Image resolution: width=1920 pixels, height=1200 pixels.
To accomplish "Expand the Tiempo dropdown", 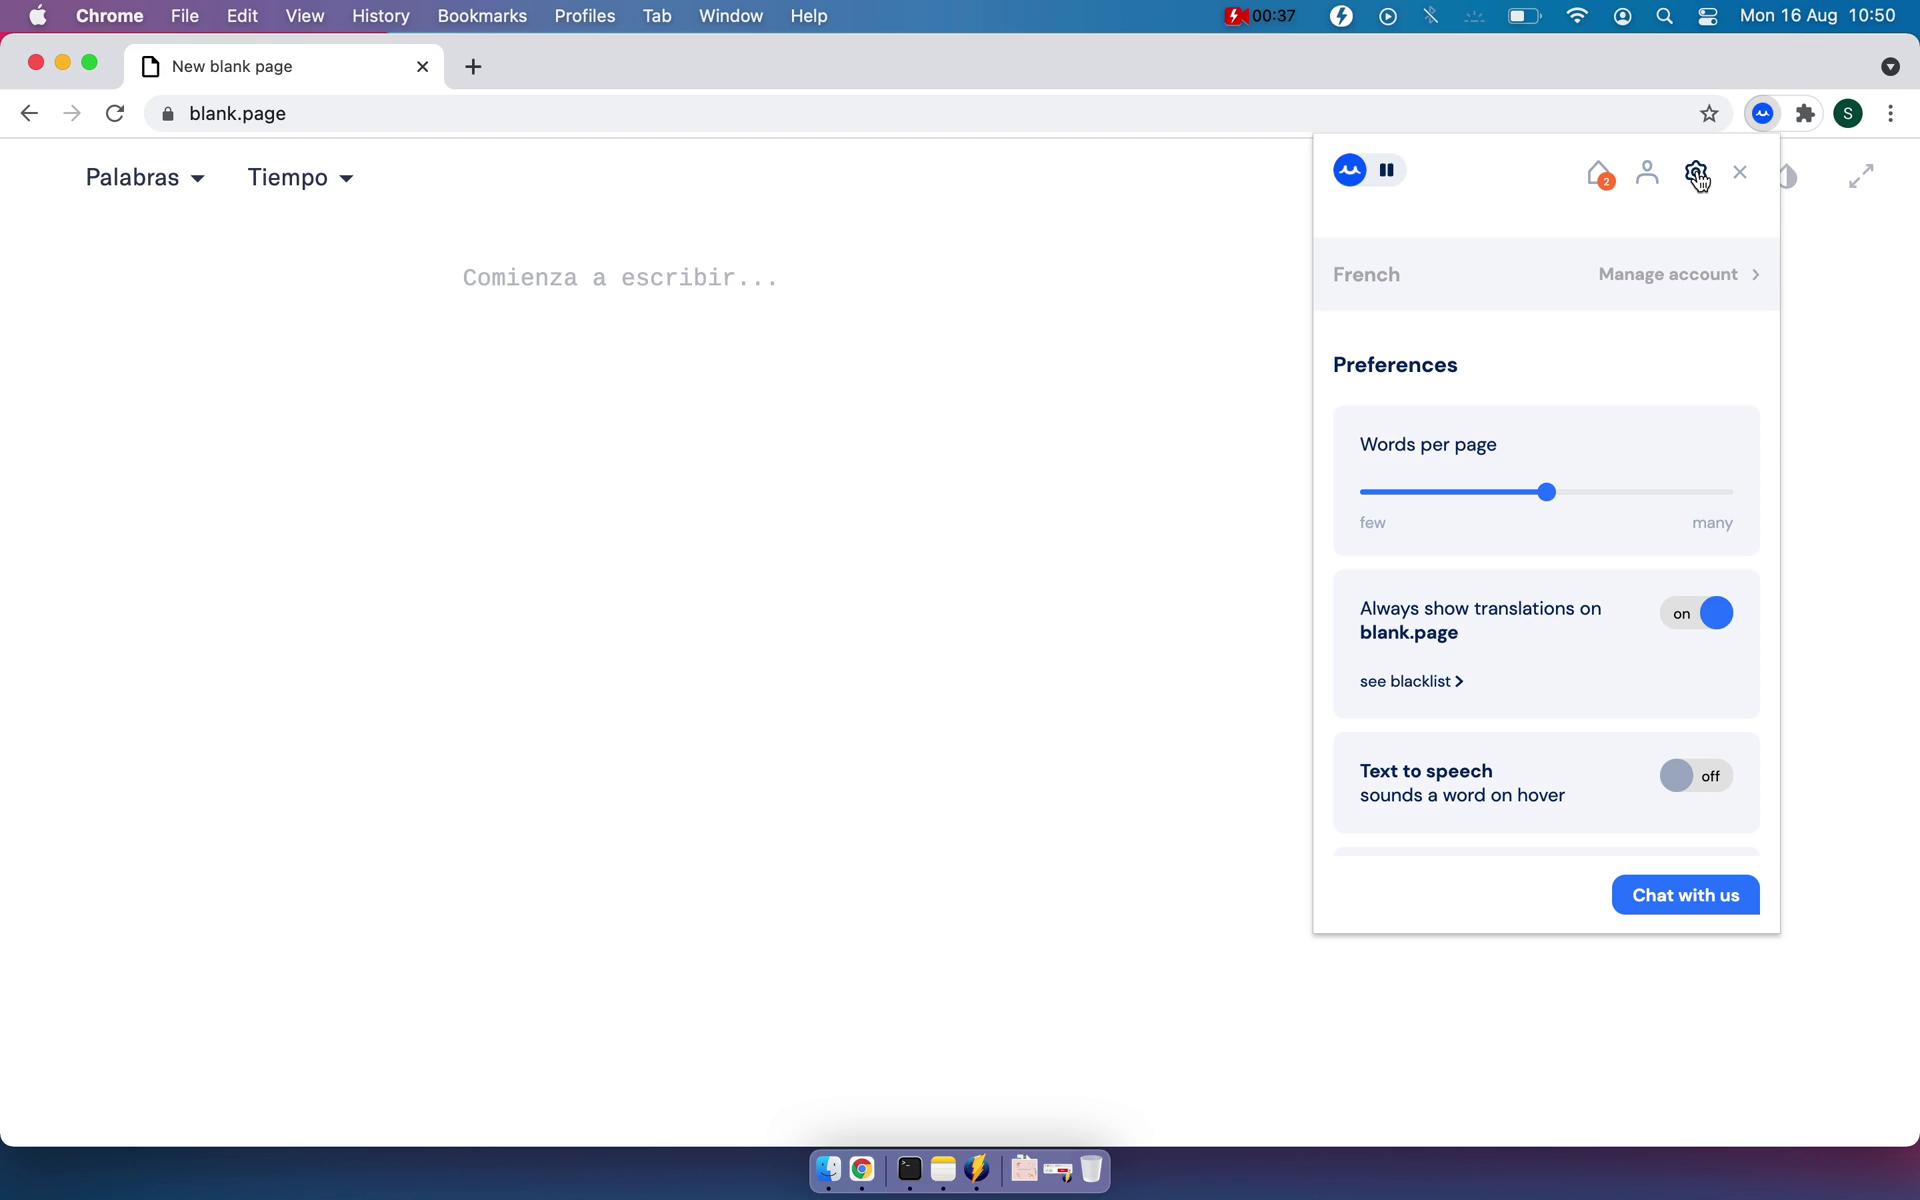I will pos(301,178).
